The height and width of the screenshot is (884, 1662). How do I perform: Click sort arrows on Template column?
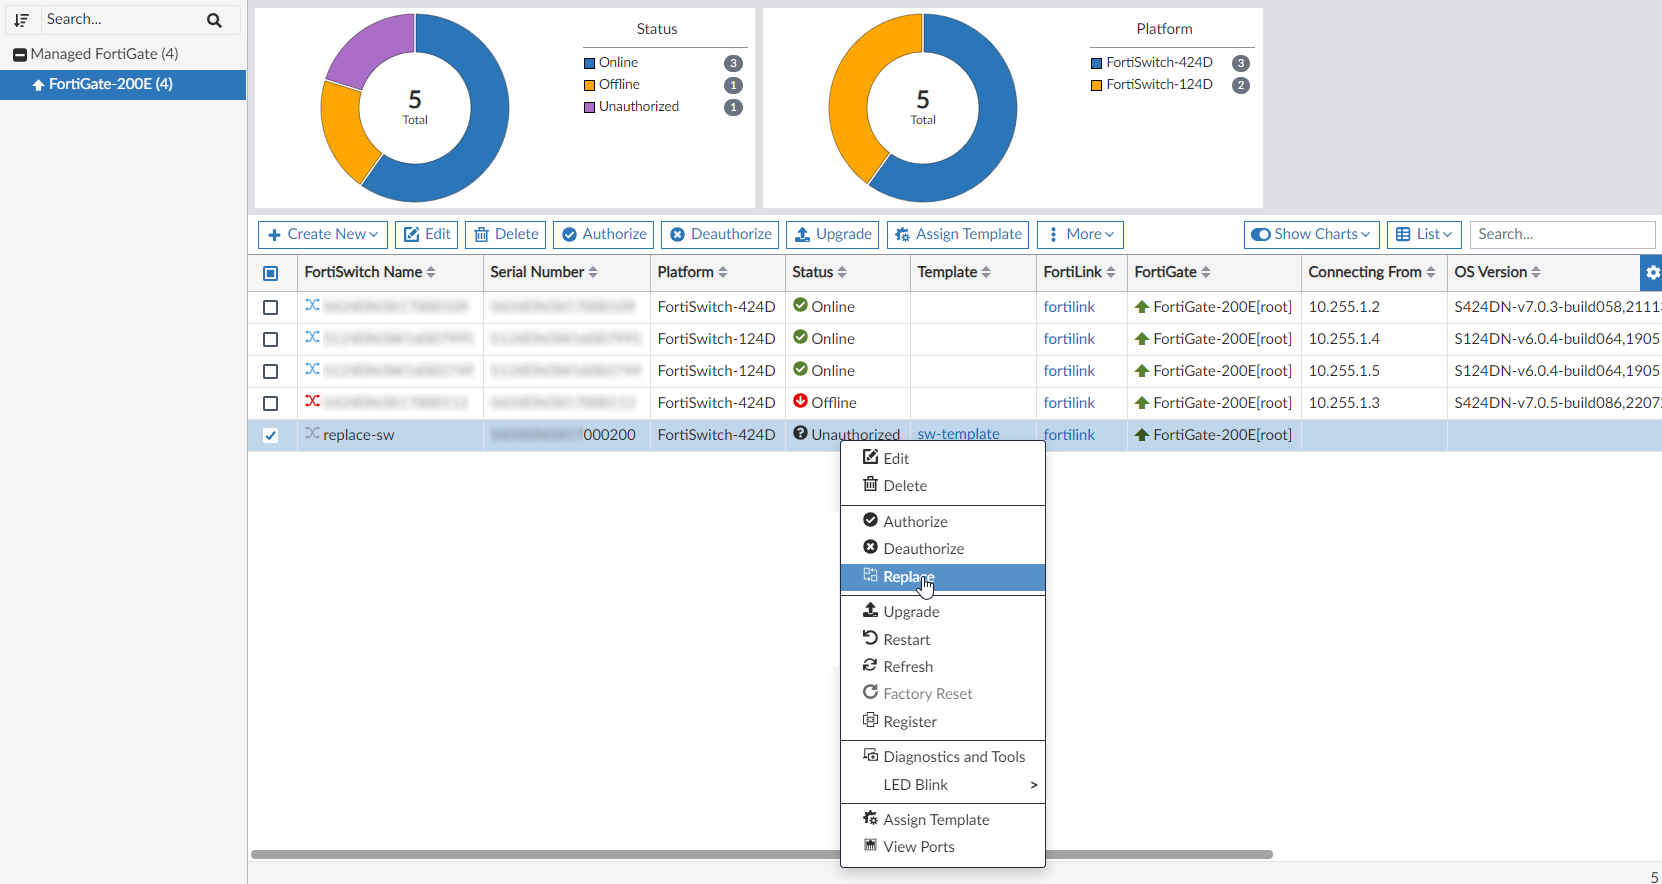pyautogui.click(x=986, y=272)
